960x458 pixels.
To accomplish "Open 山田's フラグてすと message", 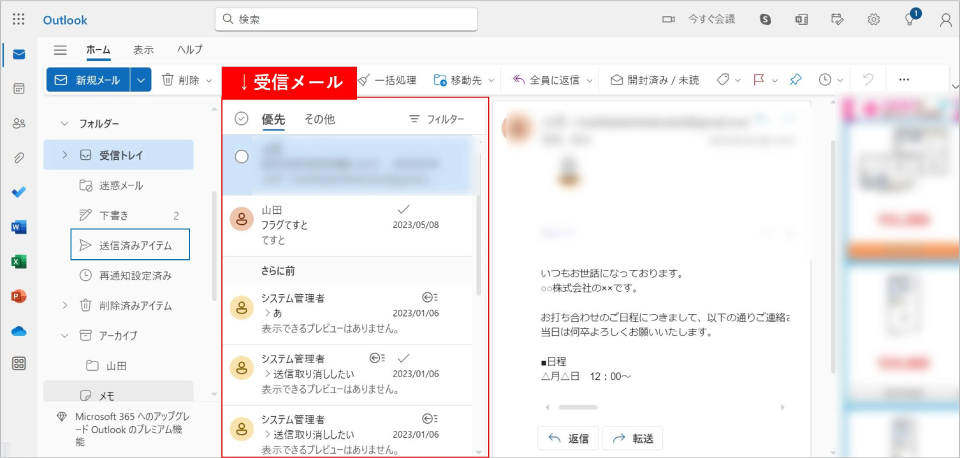I will (x=347, y=226).
